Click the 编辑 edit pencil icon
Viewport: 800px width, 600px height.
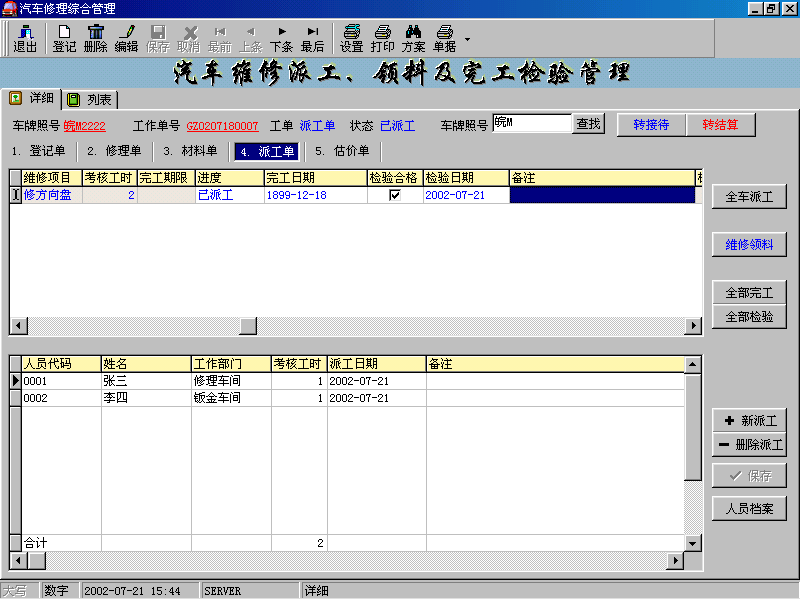click(x=126, y=38)
